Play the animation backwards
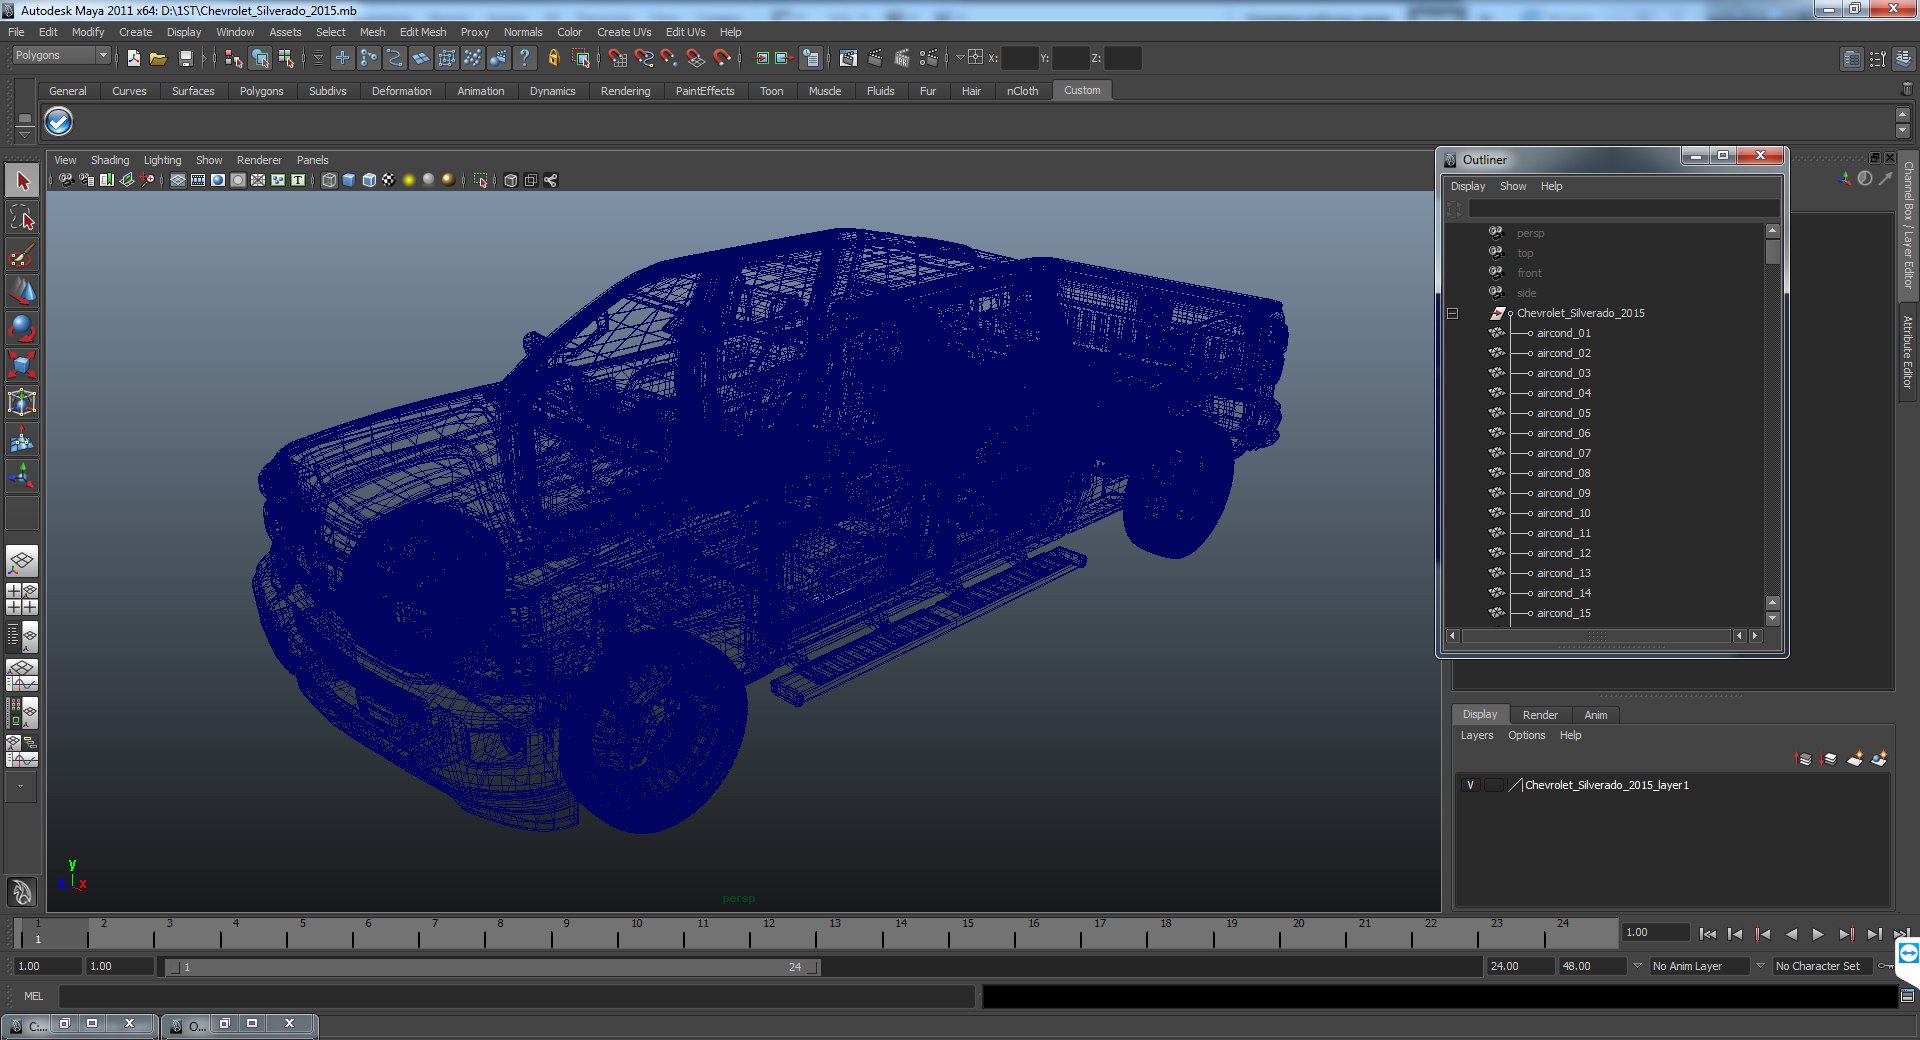1920x1040 pixels. [1791, 934]
